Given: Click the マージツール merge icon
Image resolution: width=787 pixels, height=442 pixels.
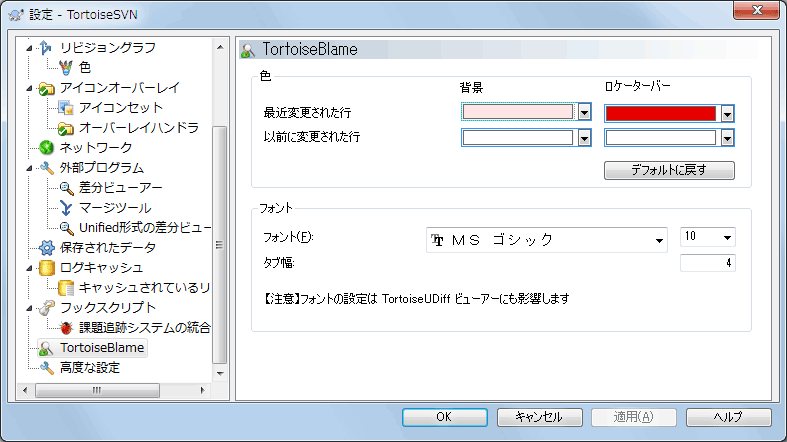Looking at the screenshot, I should coord(66,208).
